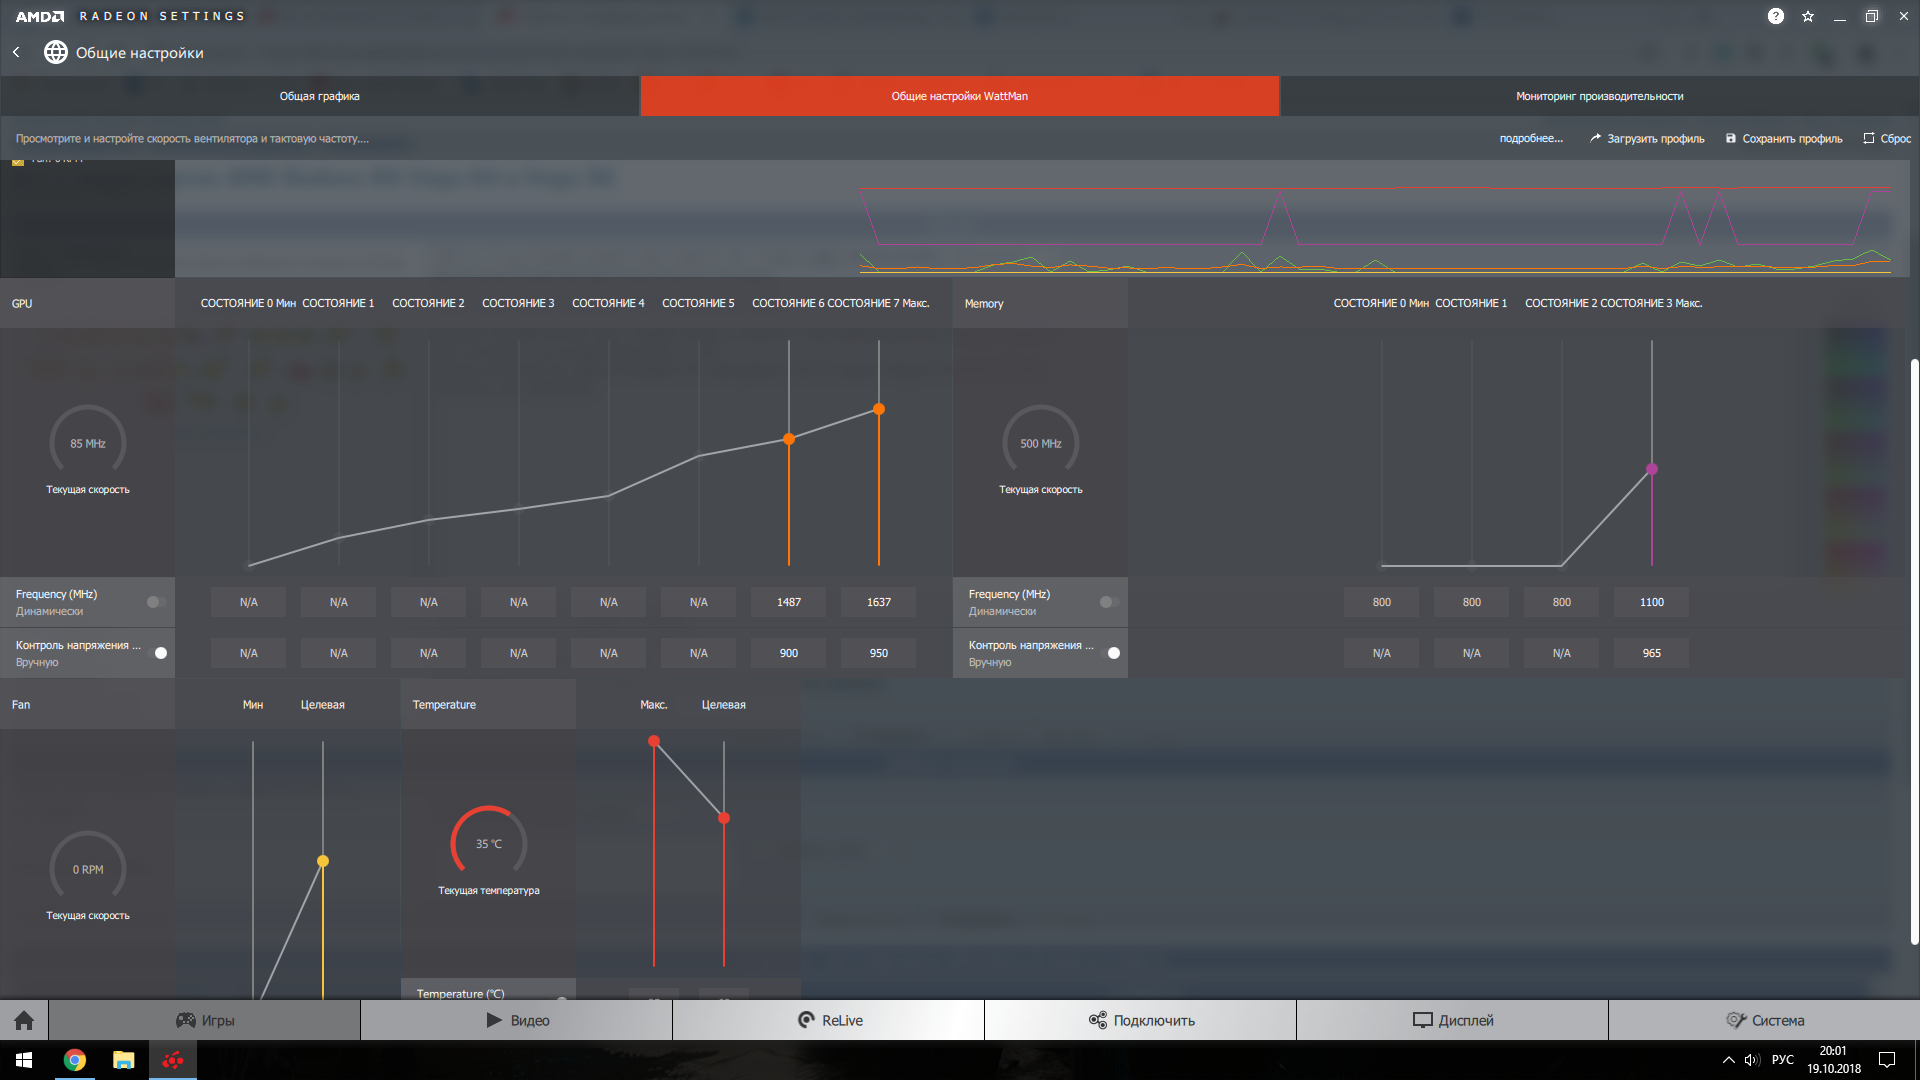Open the Игры gamepad section
This screenshot has width=1920, height=1080.
point(205,1020)
